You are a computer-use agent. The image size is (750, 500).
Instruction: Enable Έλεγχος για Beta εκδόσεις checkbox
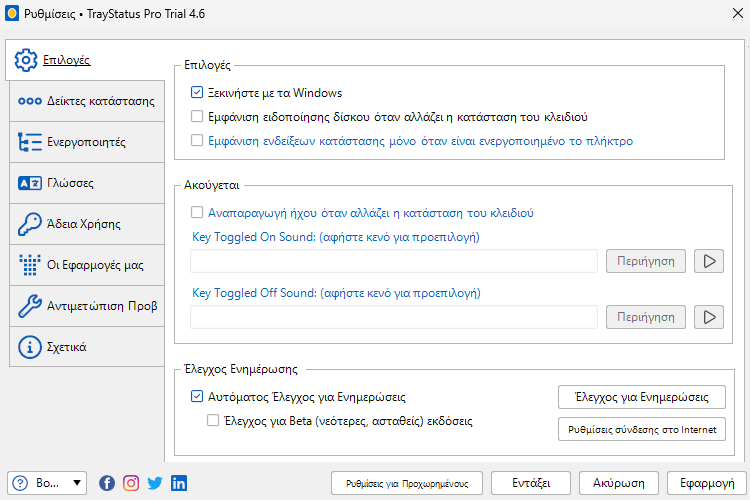coord(213,420)
